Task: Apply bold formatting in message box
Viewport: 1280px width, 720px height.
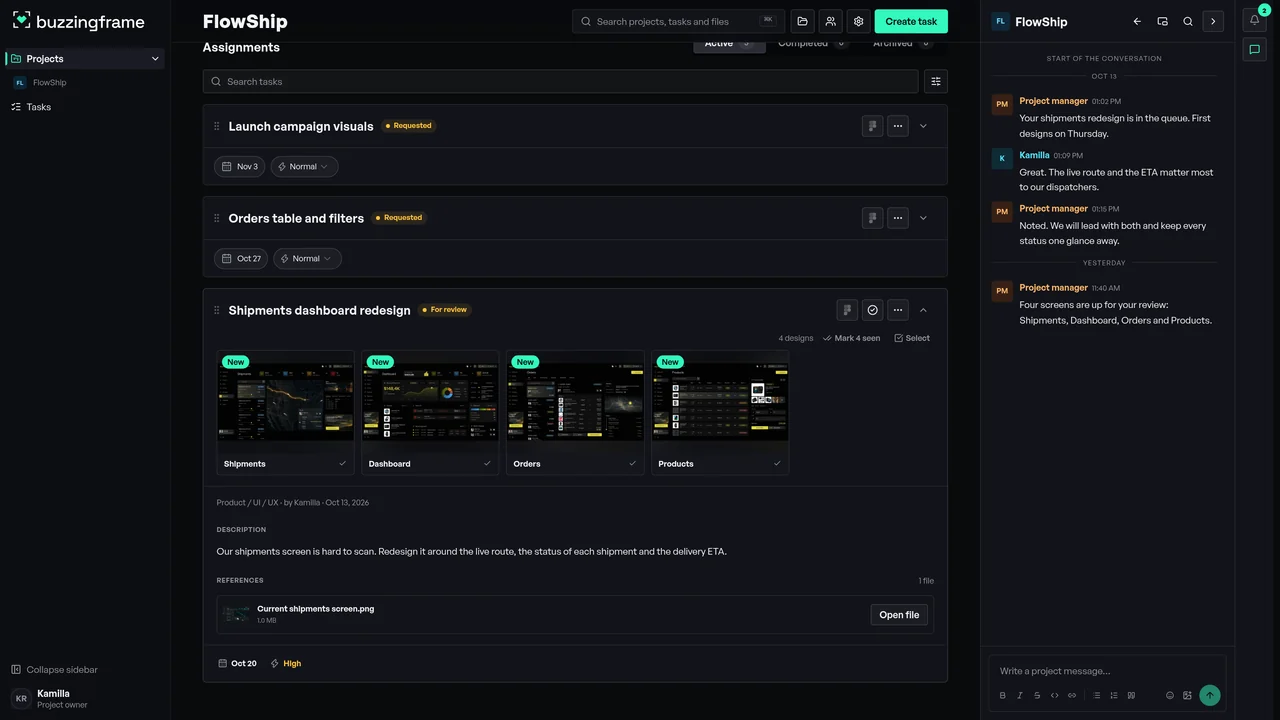Action: pyautogui.click(x=1003, y=695)
